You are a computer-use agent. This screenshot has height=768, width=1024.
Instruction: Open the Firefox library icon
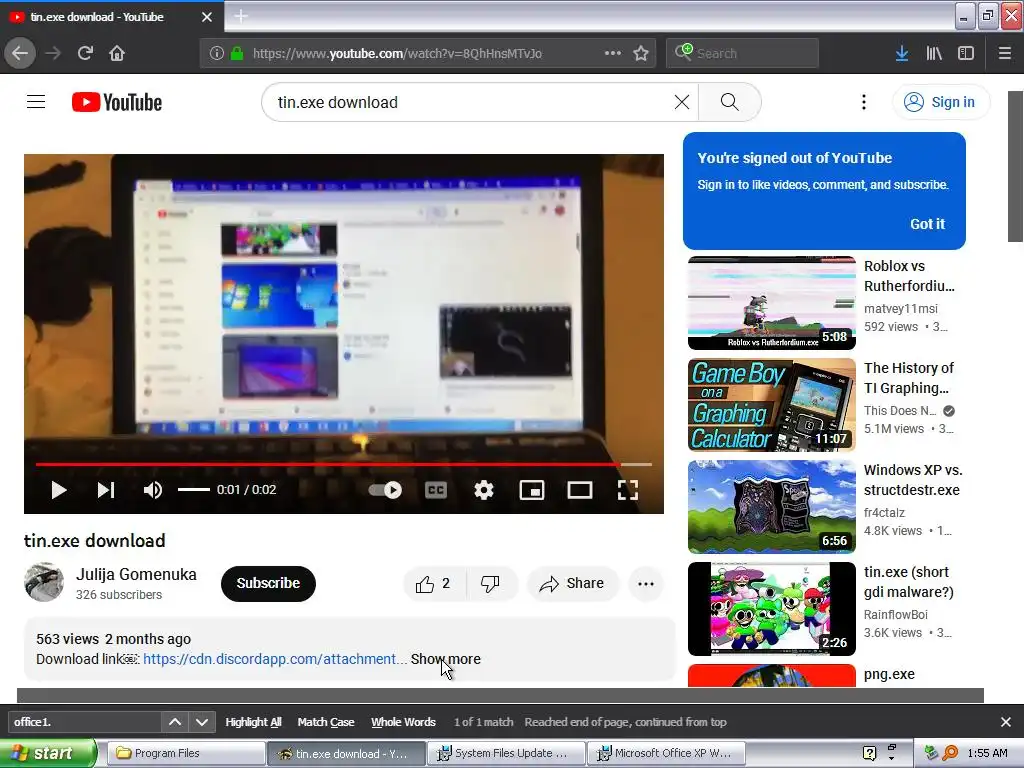tap(934, 54)
